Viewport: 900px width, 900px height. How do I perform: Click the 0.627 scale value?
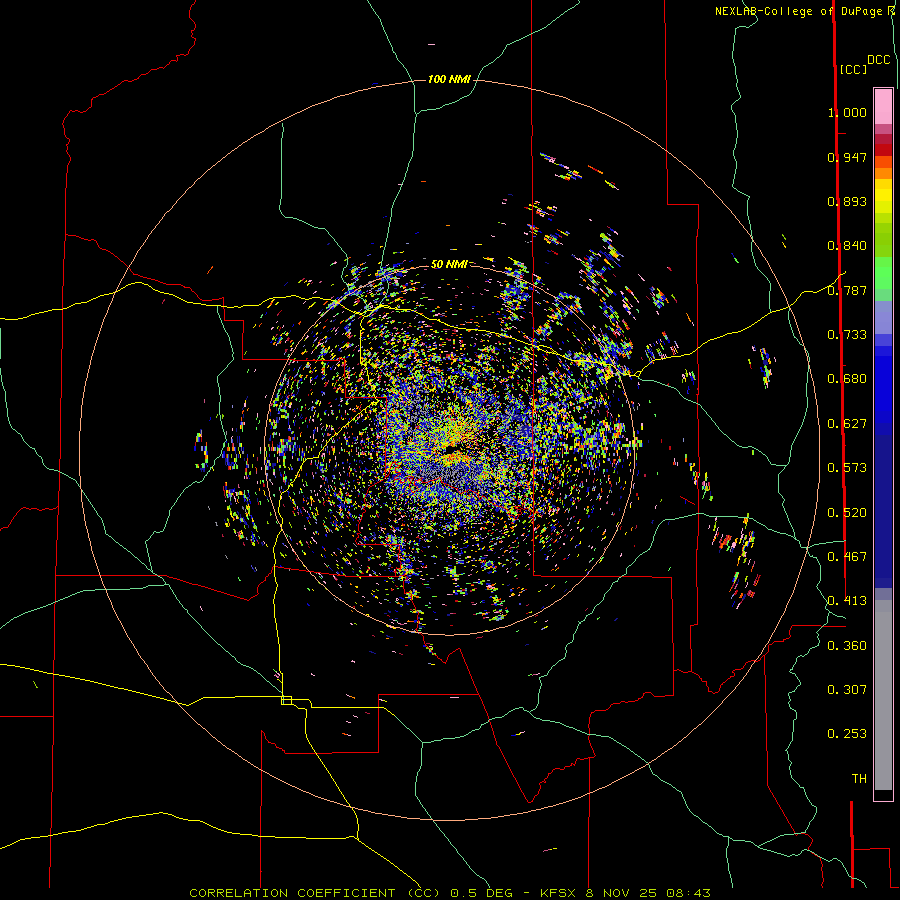[x=847, y=423]
